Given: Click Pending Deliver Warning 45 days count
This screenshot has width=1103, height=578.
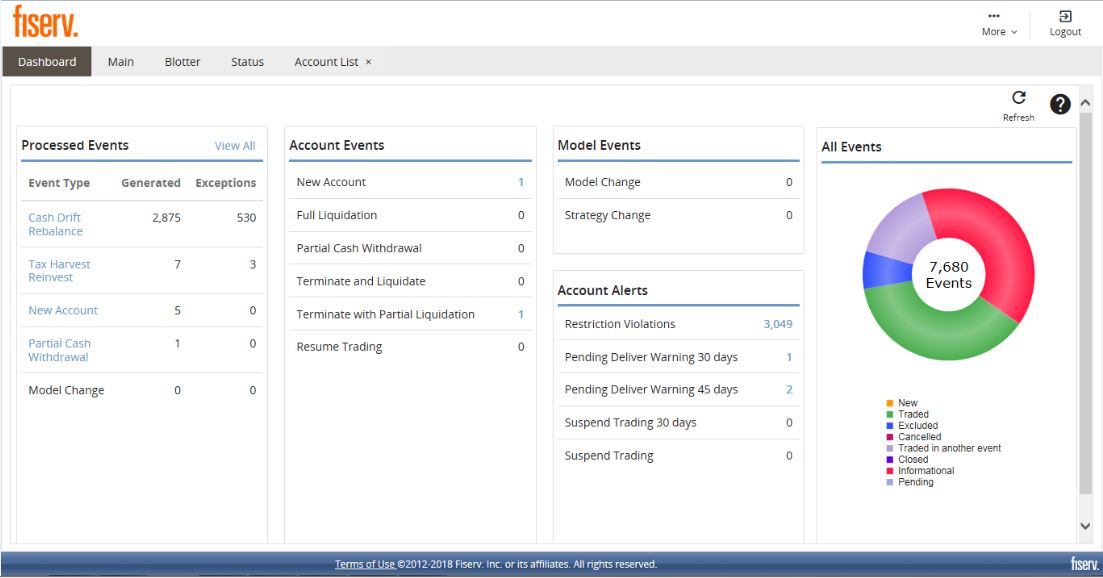Looking at the screenshot, I should 788,390.
